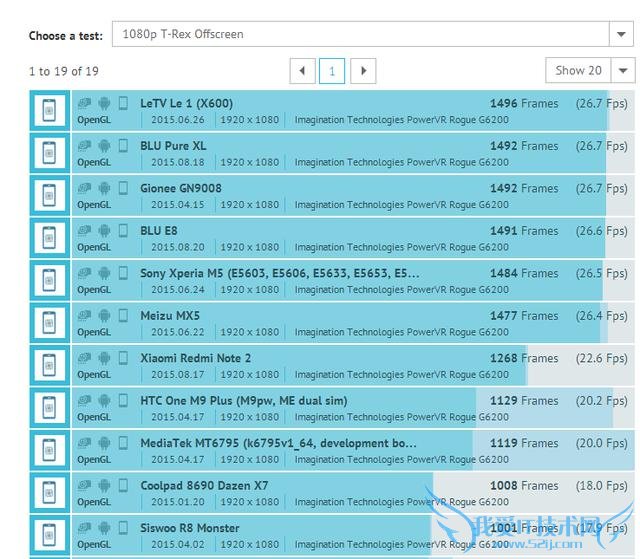This screenshot has width=640, height=559.
Task: Open MediaTek MT6795 development board result
Action: coord(278,443)
